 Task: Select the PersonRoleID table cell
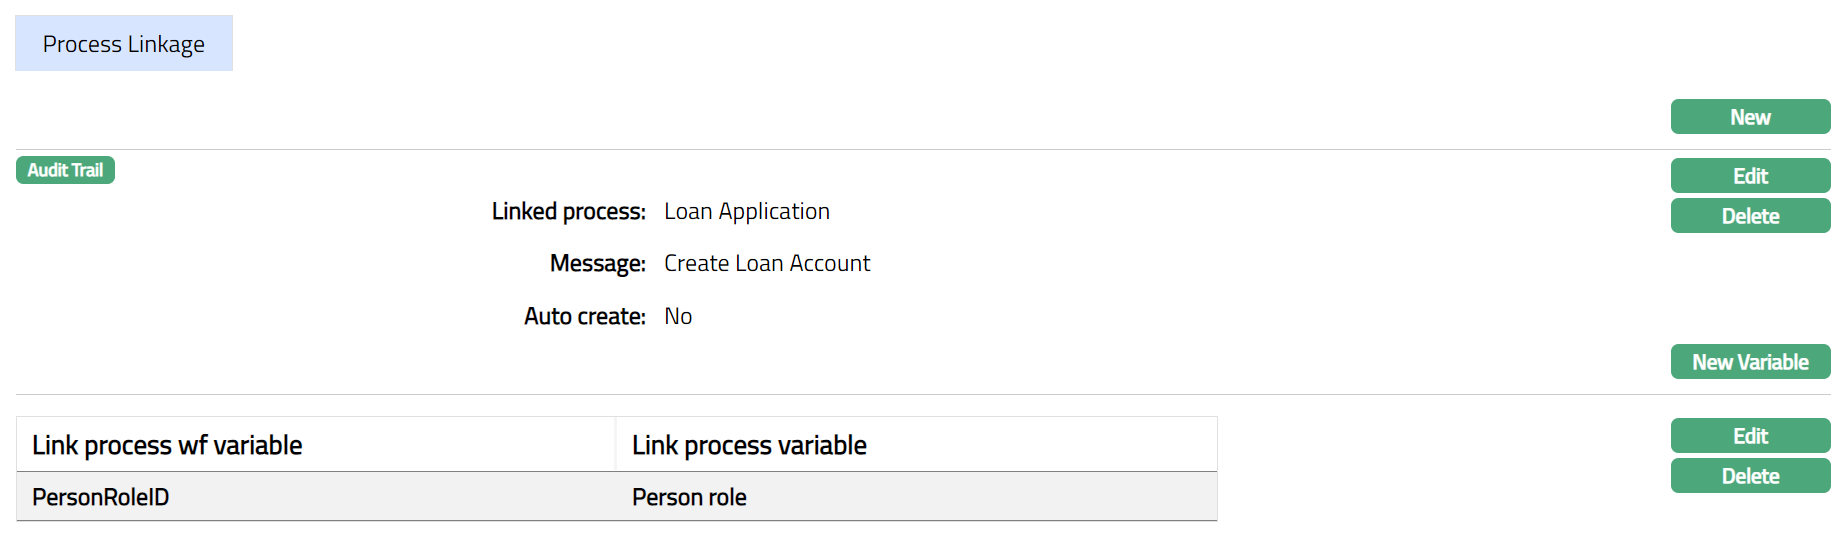(x=101, y=497)
